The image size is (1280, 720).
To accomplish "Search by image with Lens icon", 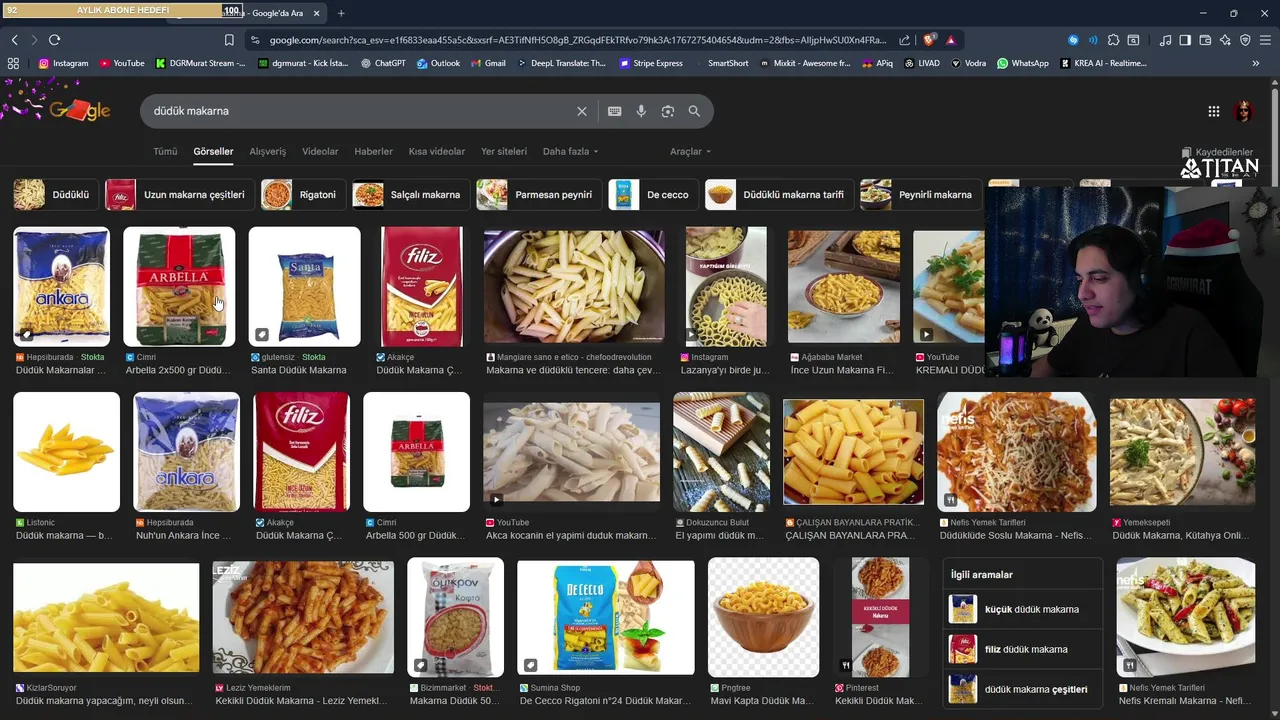I will (668, 111).
